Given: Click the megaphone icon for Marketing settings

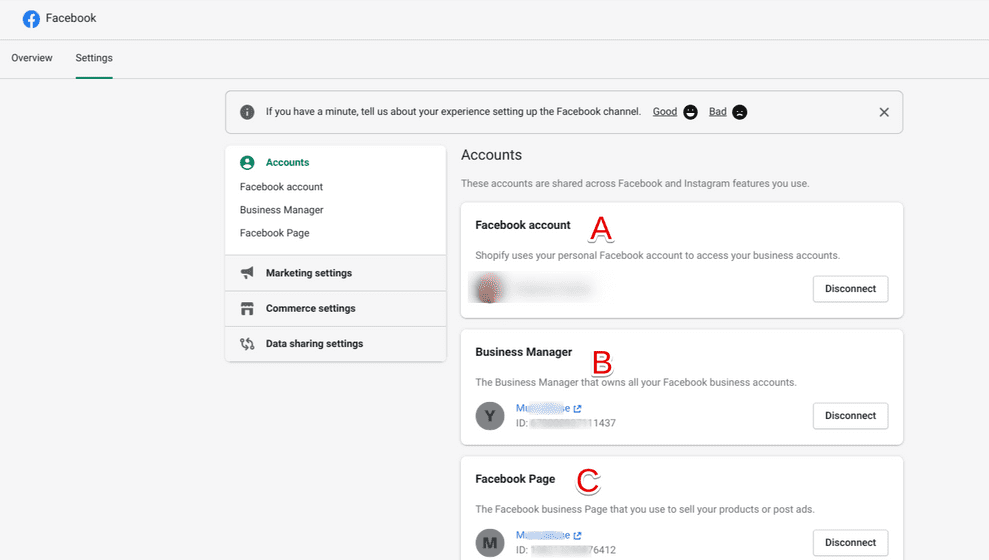Looking at the screenshot, I should (247, 273).
